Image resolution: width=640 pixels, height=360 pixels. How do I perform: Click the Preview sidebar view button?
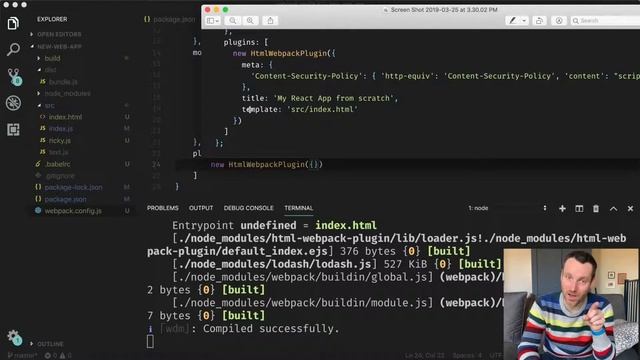coord(213,20)
